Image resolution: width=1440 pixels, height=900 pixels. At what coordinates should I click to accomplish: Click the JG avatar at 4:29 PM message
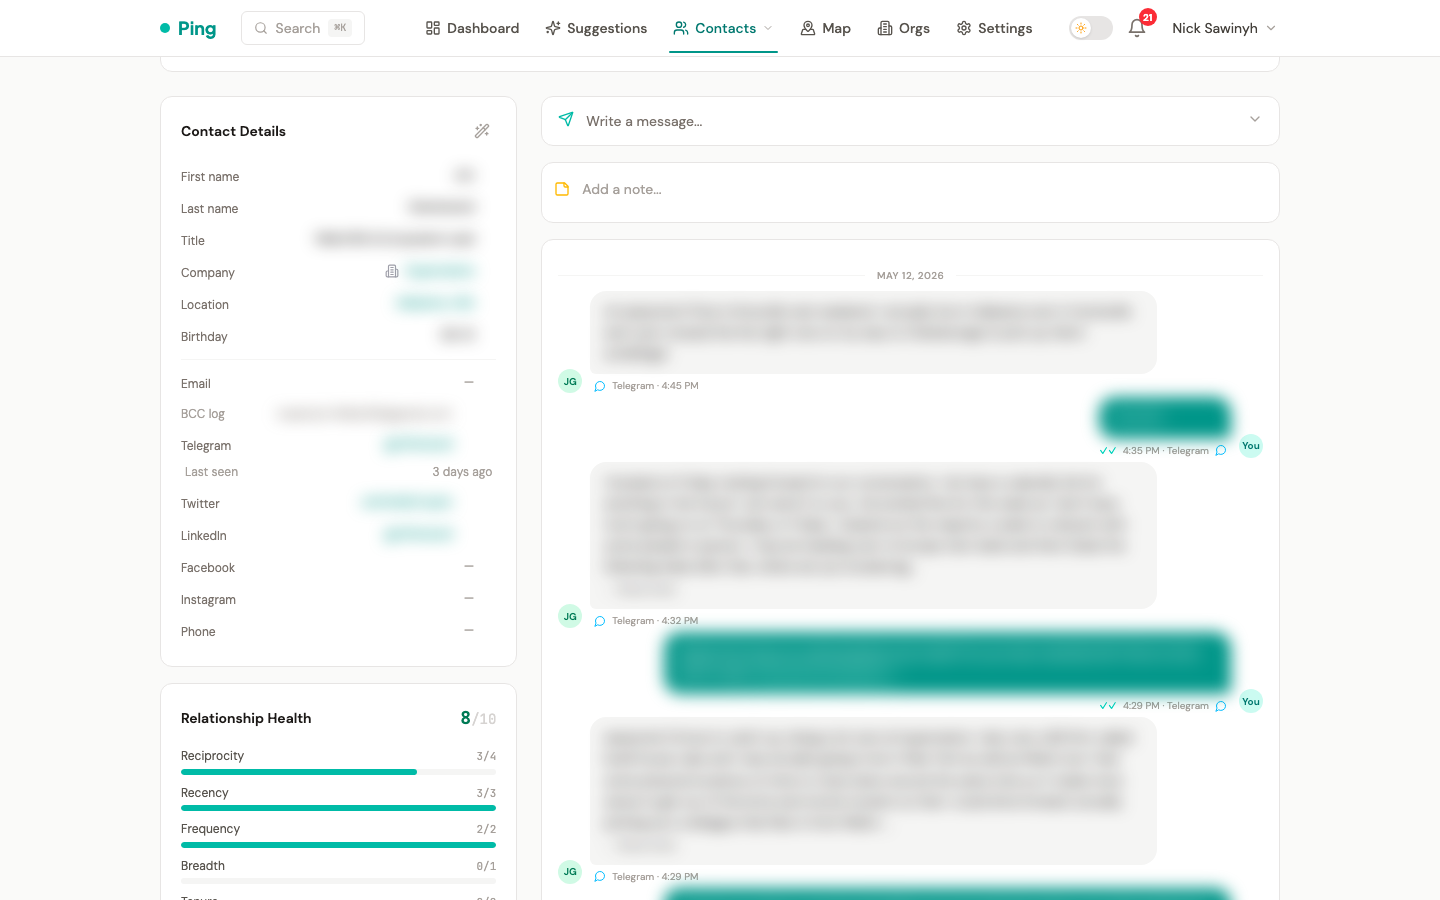(570, 872)
